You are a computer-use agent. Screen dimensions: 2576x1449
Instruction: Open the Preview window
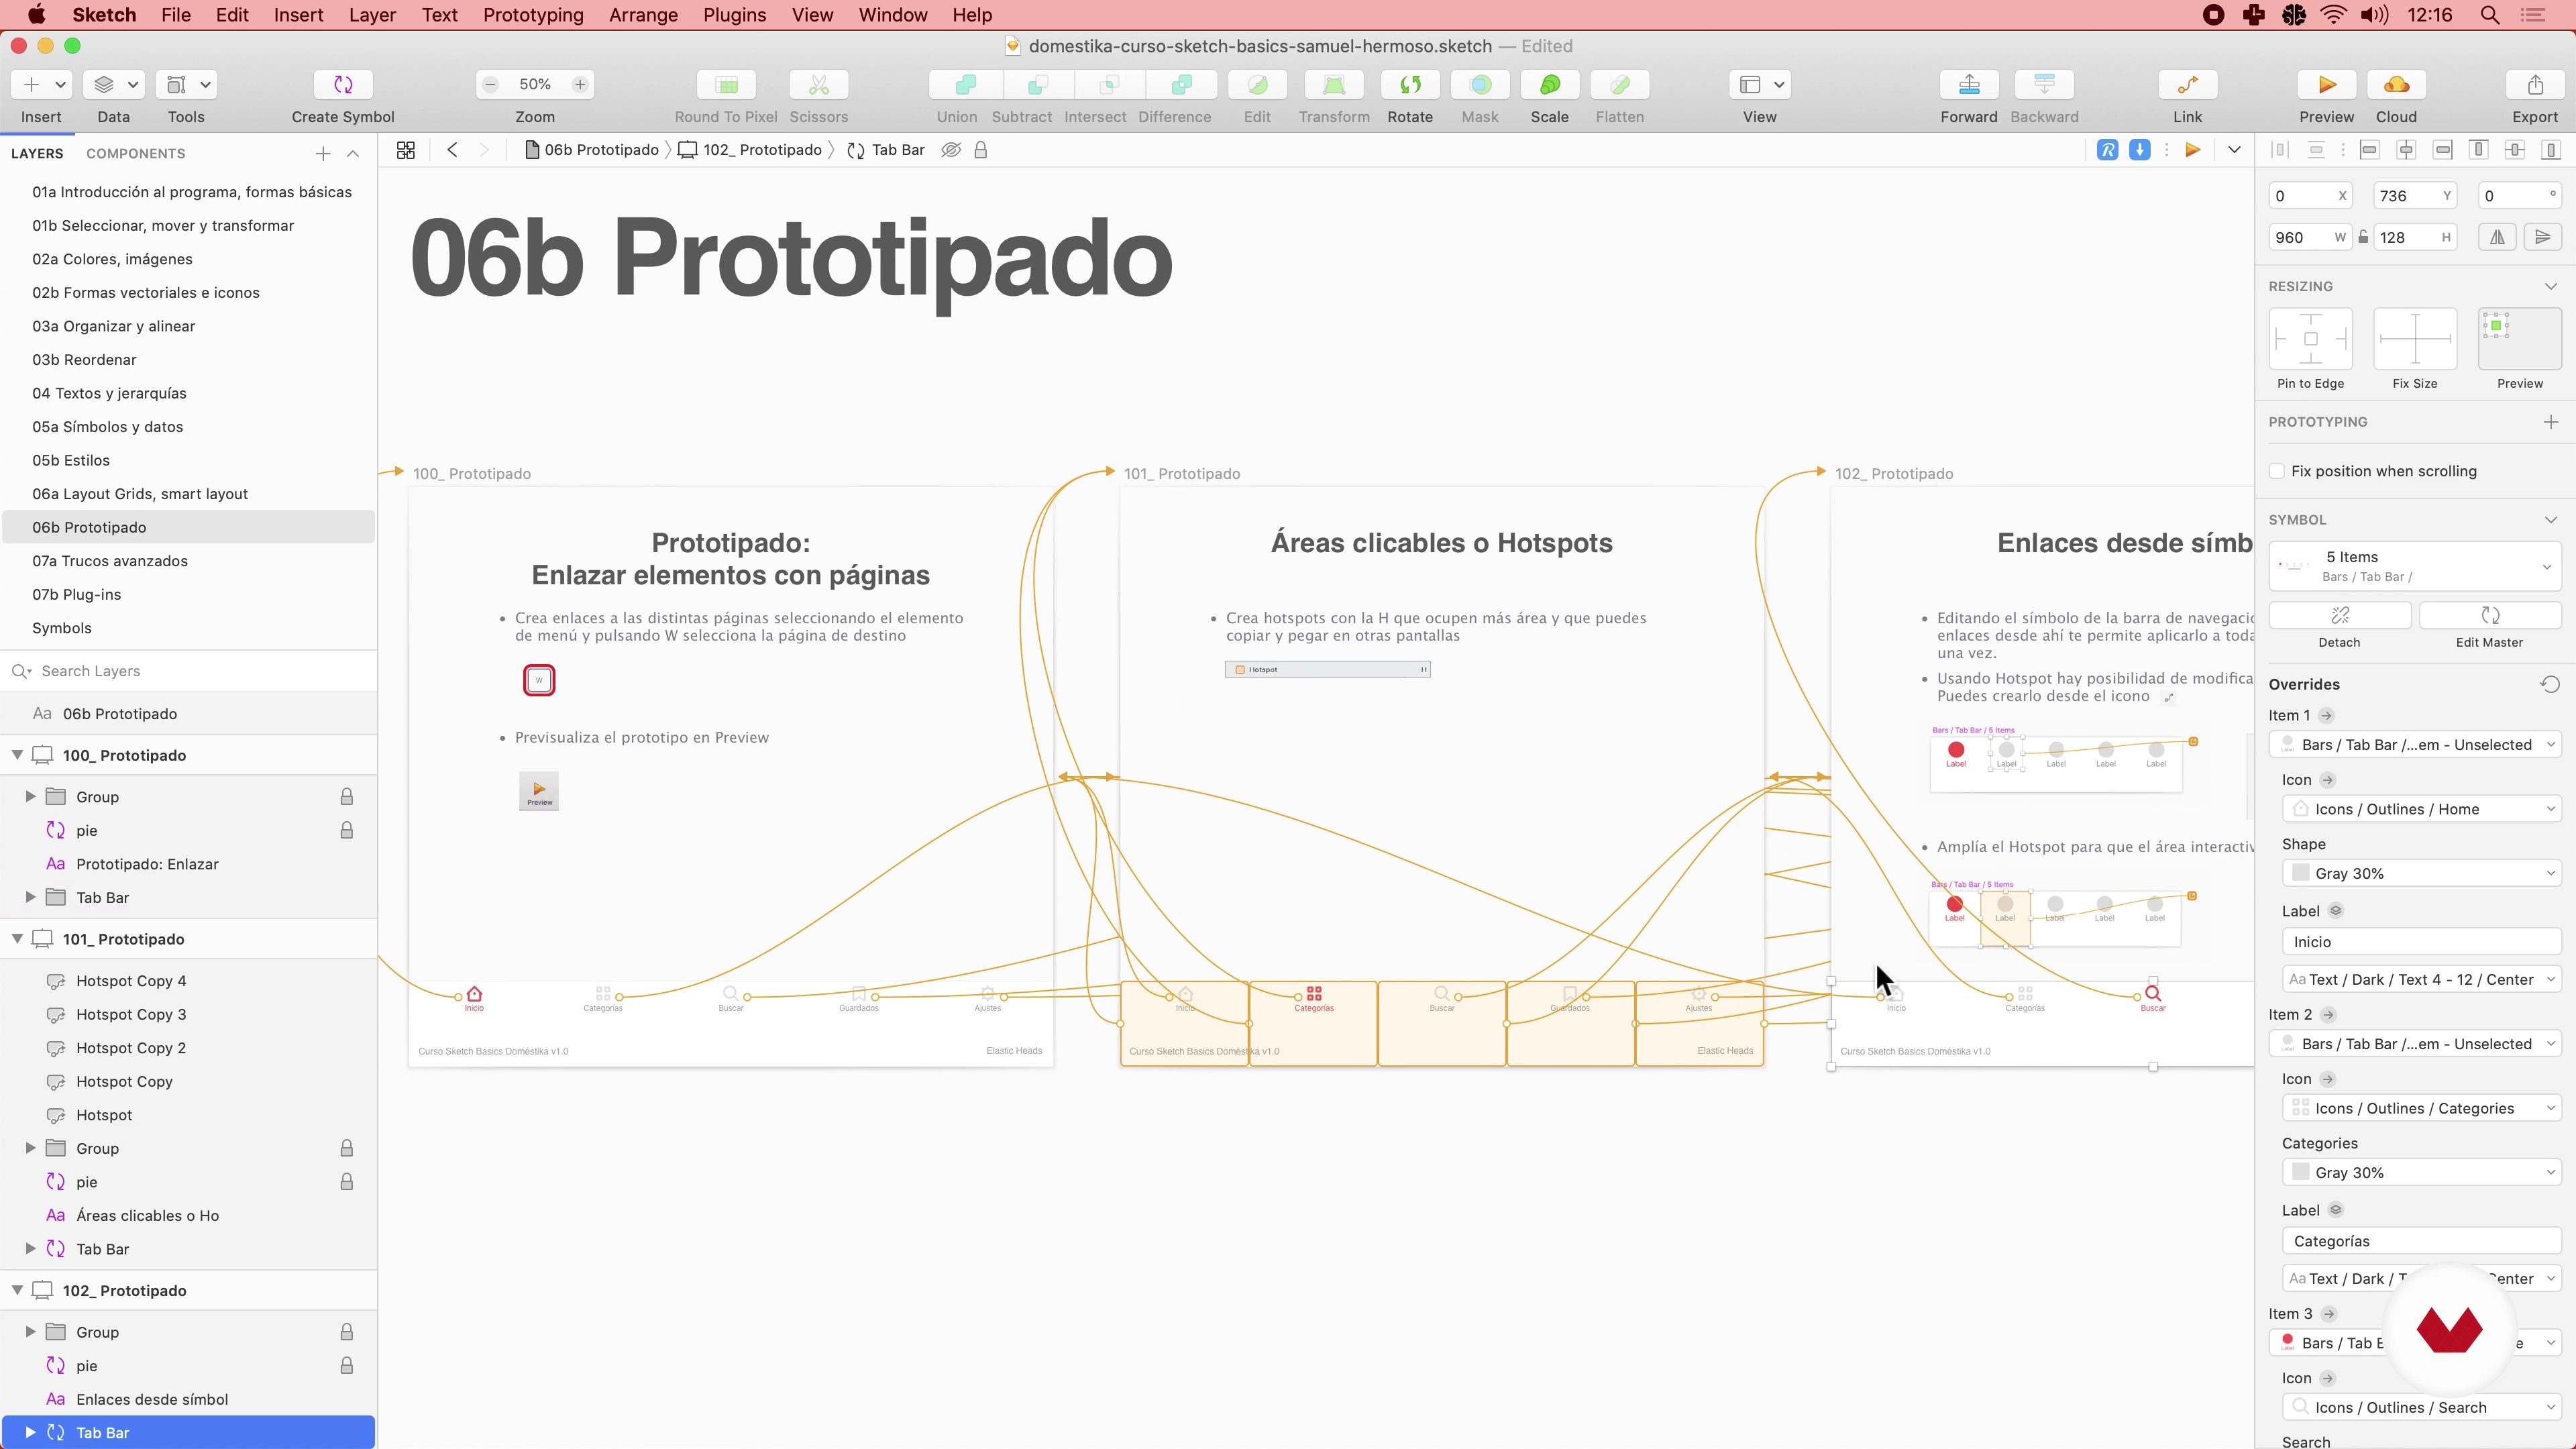pos(2326,85)
